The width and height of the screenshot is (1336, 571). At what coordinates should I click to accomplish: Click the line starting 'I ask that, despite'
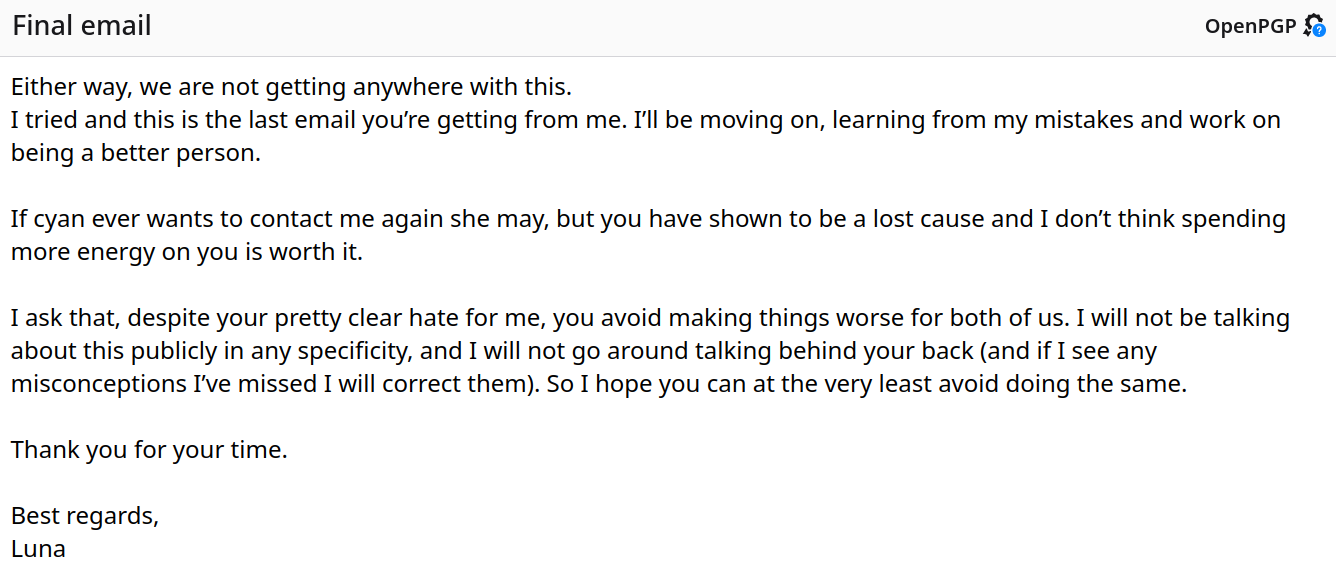coord(650,319)
